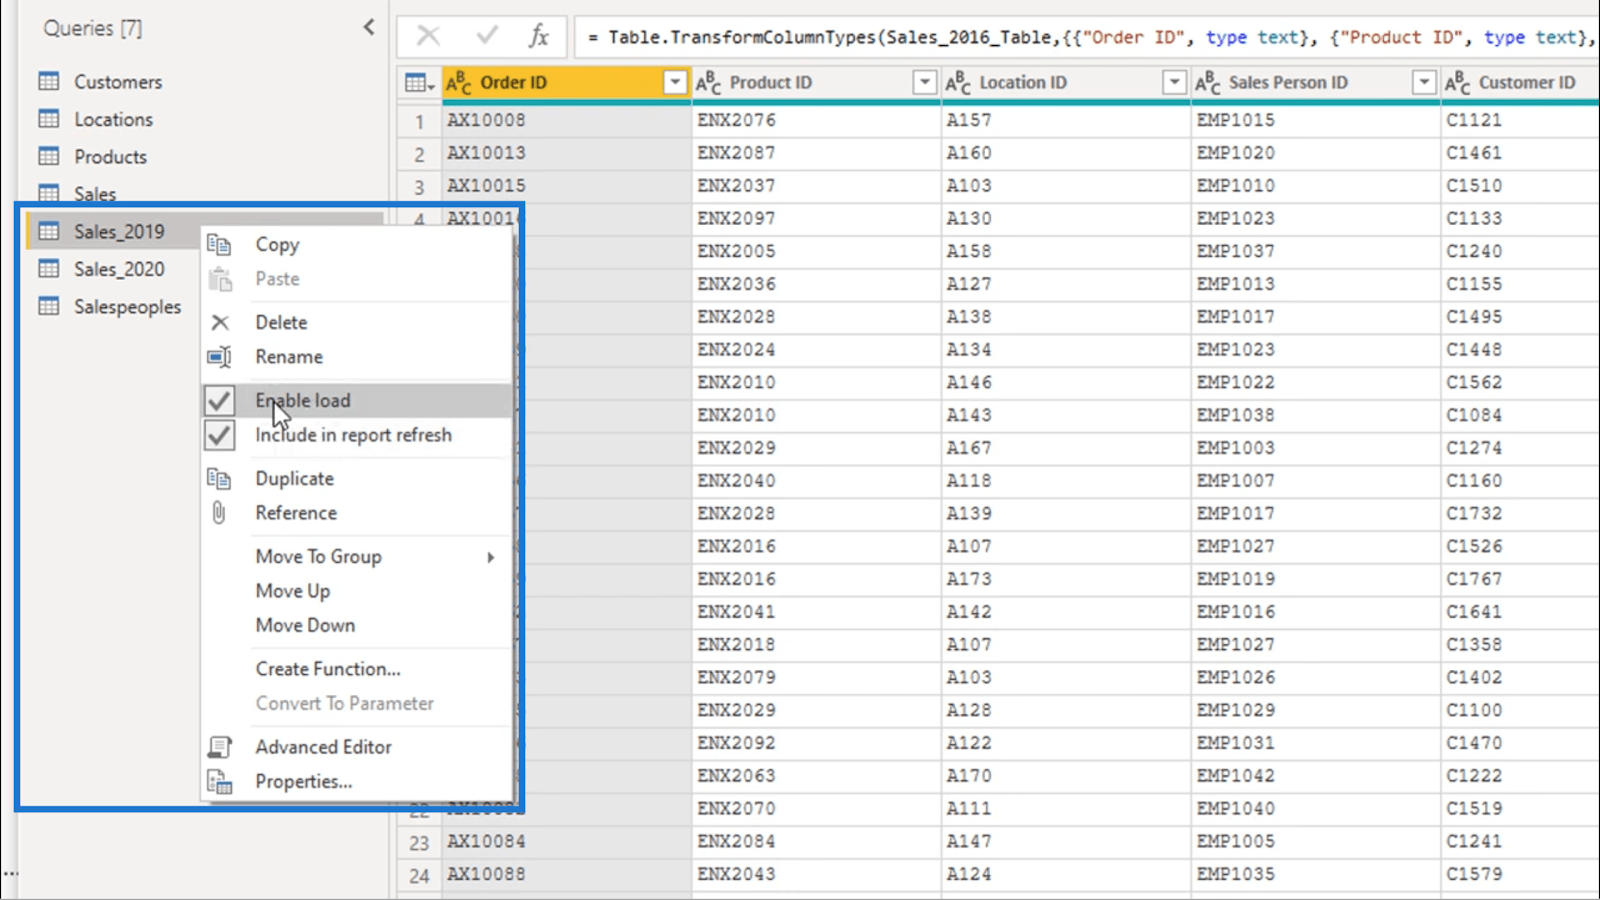Open Advanced Editor from context menu
Viewport: 1600px width, 900px height.
tap(323, 747)
